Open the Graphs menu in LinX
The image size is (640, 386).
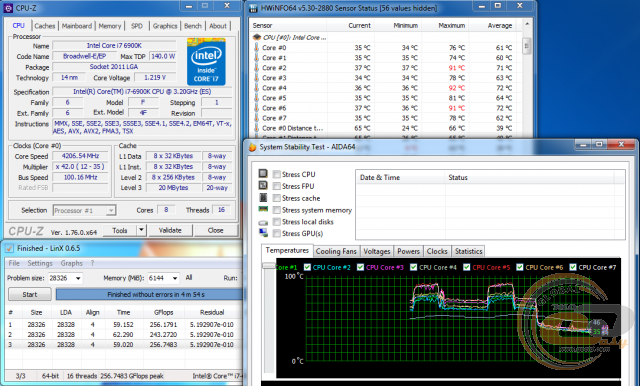[71, 263]
